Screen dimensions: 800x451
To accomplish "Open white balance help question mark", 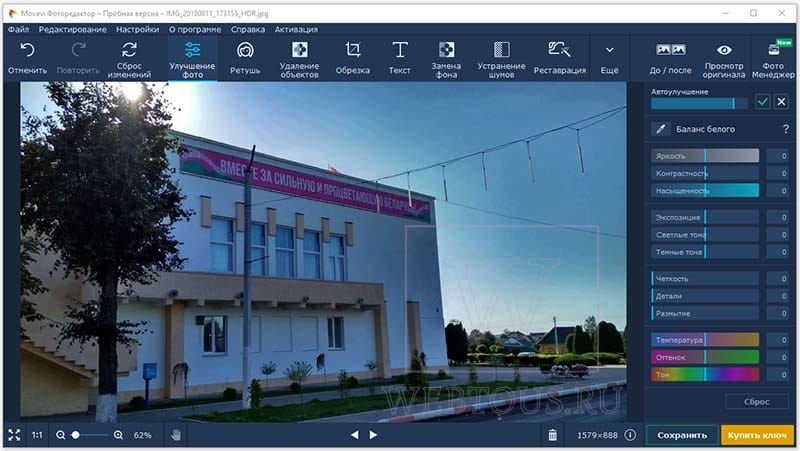I will [786, 129].
